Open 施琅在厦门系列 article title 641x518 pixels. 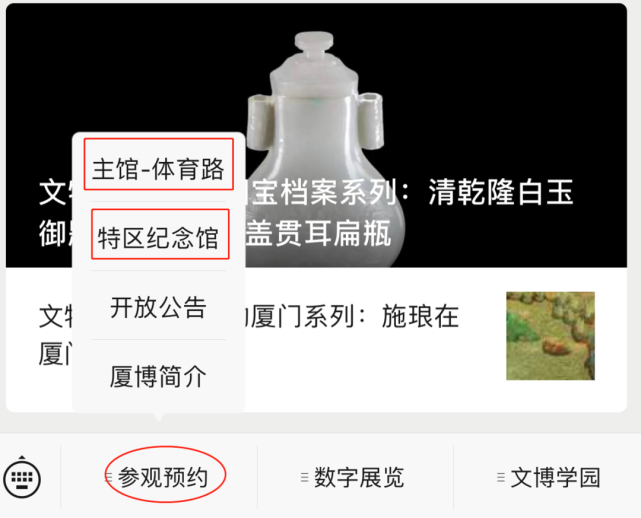(354, 316)
